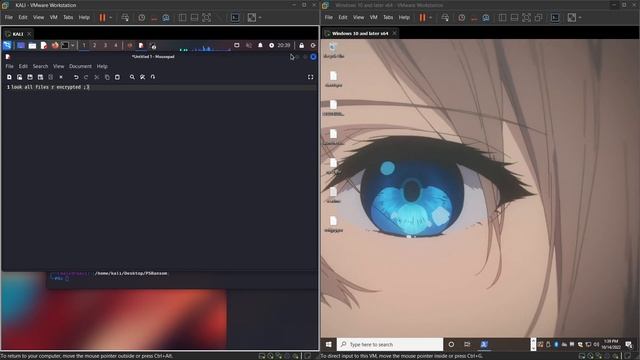Expand terminal dropdown arrow in Kali panel

(x=73, y=45)
